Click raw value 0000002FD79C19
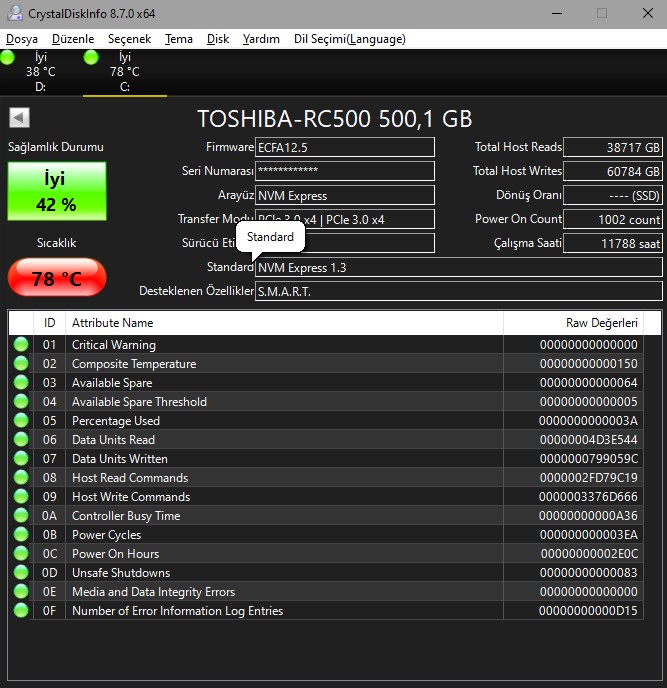The image size is (667, 688). click(x=589, y=478)
